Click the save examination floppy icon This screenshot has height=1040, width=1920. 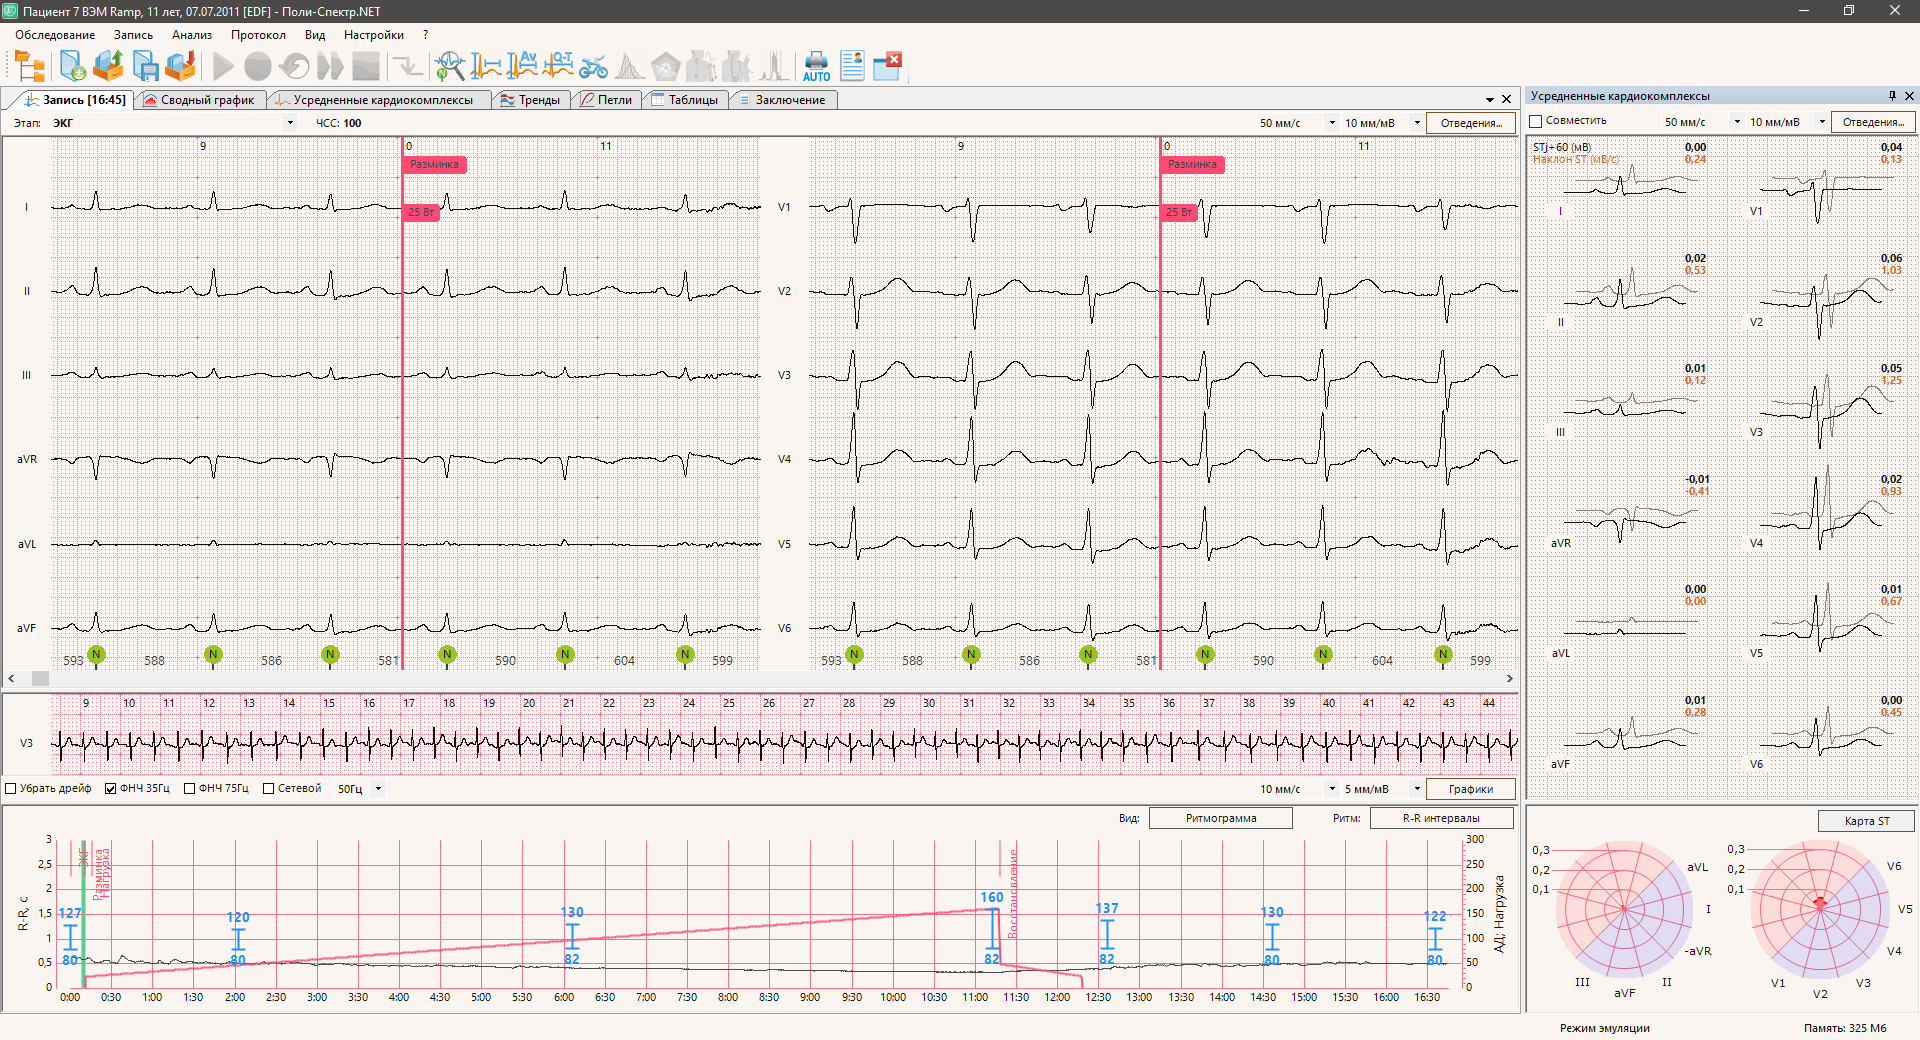[x=145, y=66]
